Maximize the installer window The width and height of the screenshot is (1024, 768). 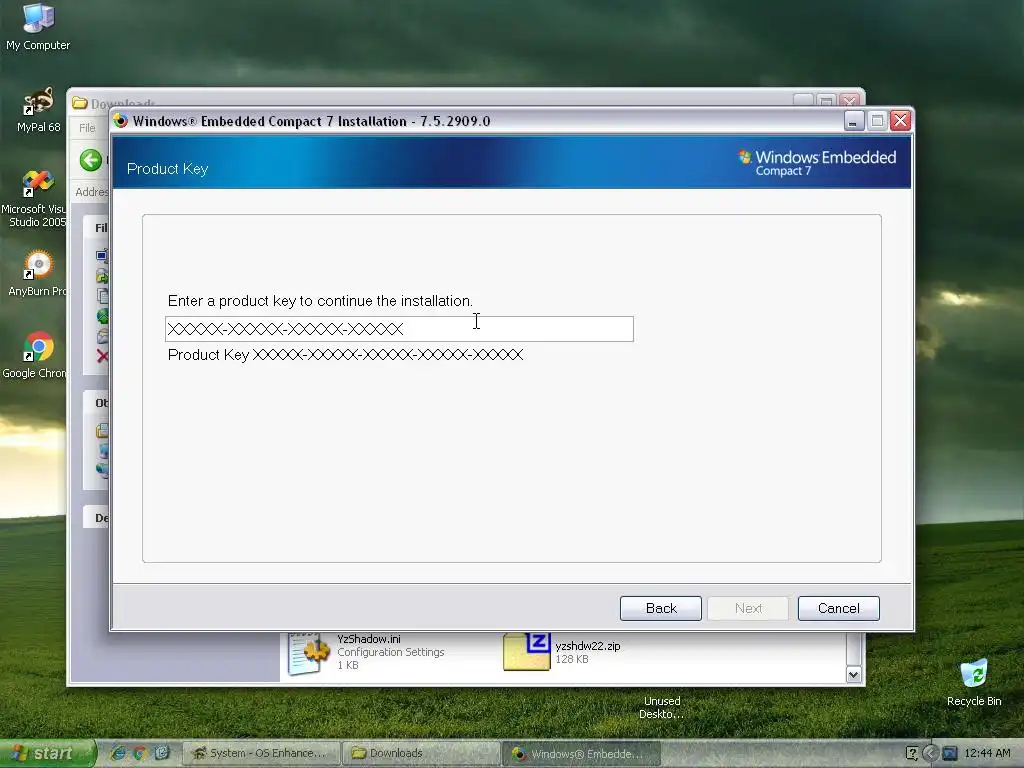pyautogui.click(x=877, y=121)
